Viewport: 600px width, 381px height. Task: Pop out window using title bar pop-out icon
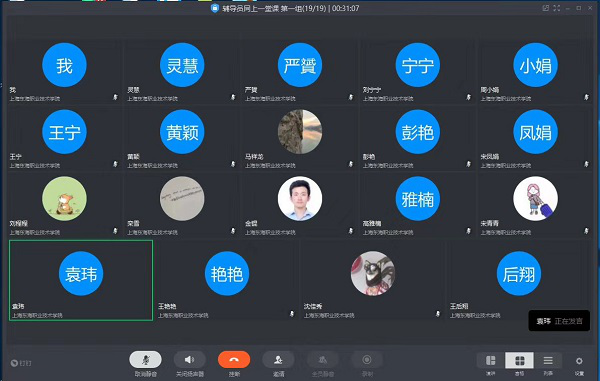pyautogui.click(x=546, y=8)
